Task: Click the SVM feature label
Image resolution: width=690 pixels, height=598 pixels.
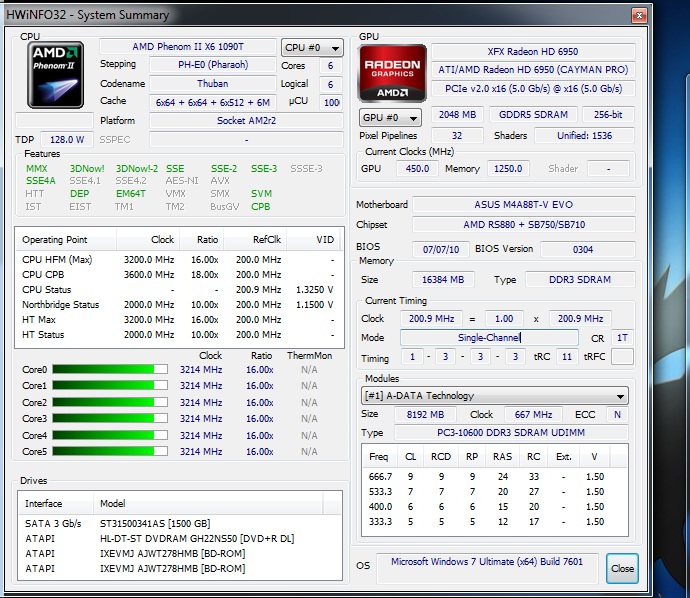Action: tap(261, 194)
